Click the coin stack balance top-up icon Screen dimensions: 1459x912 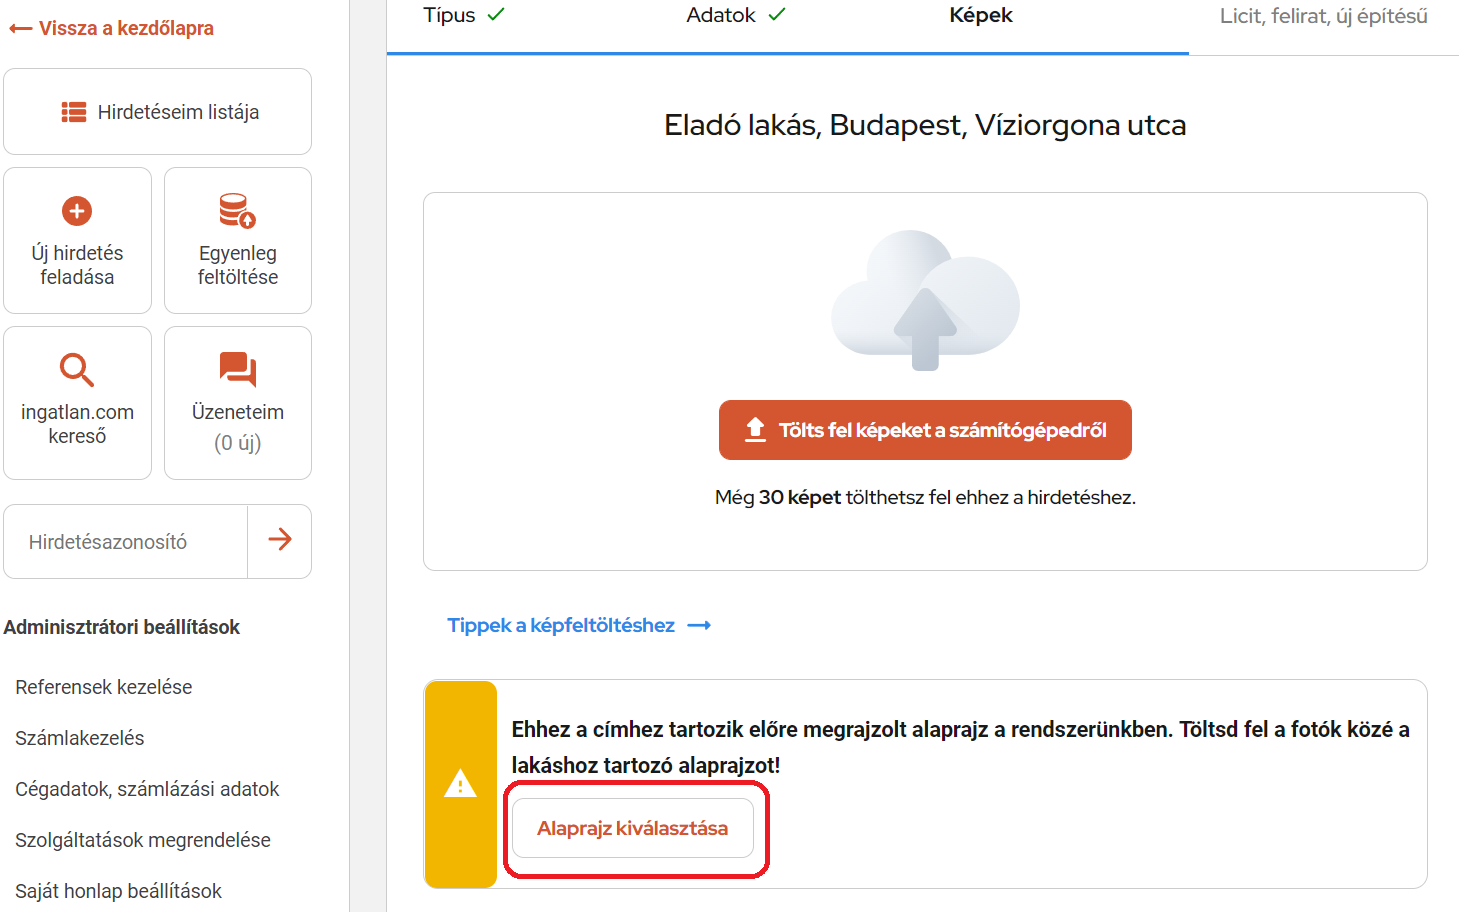coord(237,211)
